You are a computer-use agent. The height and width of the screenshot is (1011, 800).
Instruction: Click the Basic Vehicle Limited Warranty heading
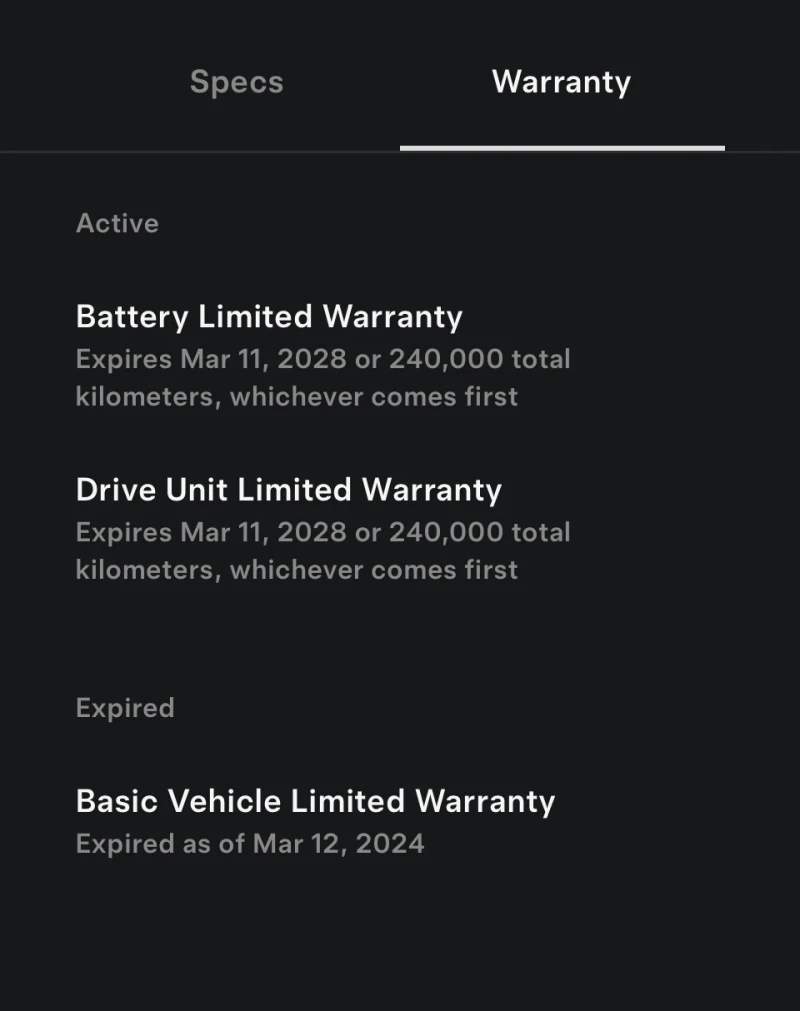(315, 800)
